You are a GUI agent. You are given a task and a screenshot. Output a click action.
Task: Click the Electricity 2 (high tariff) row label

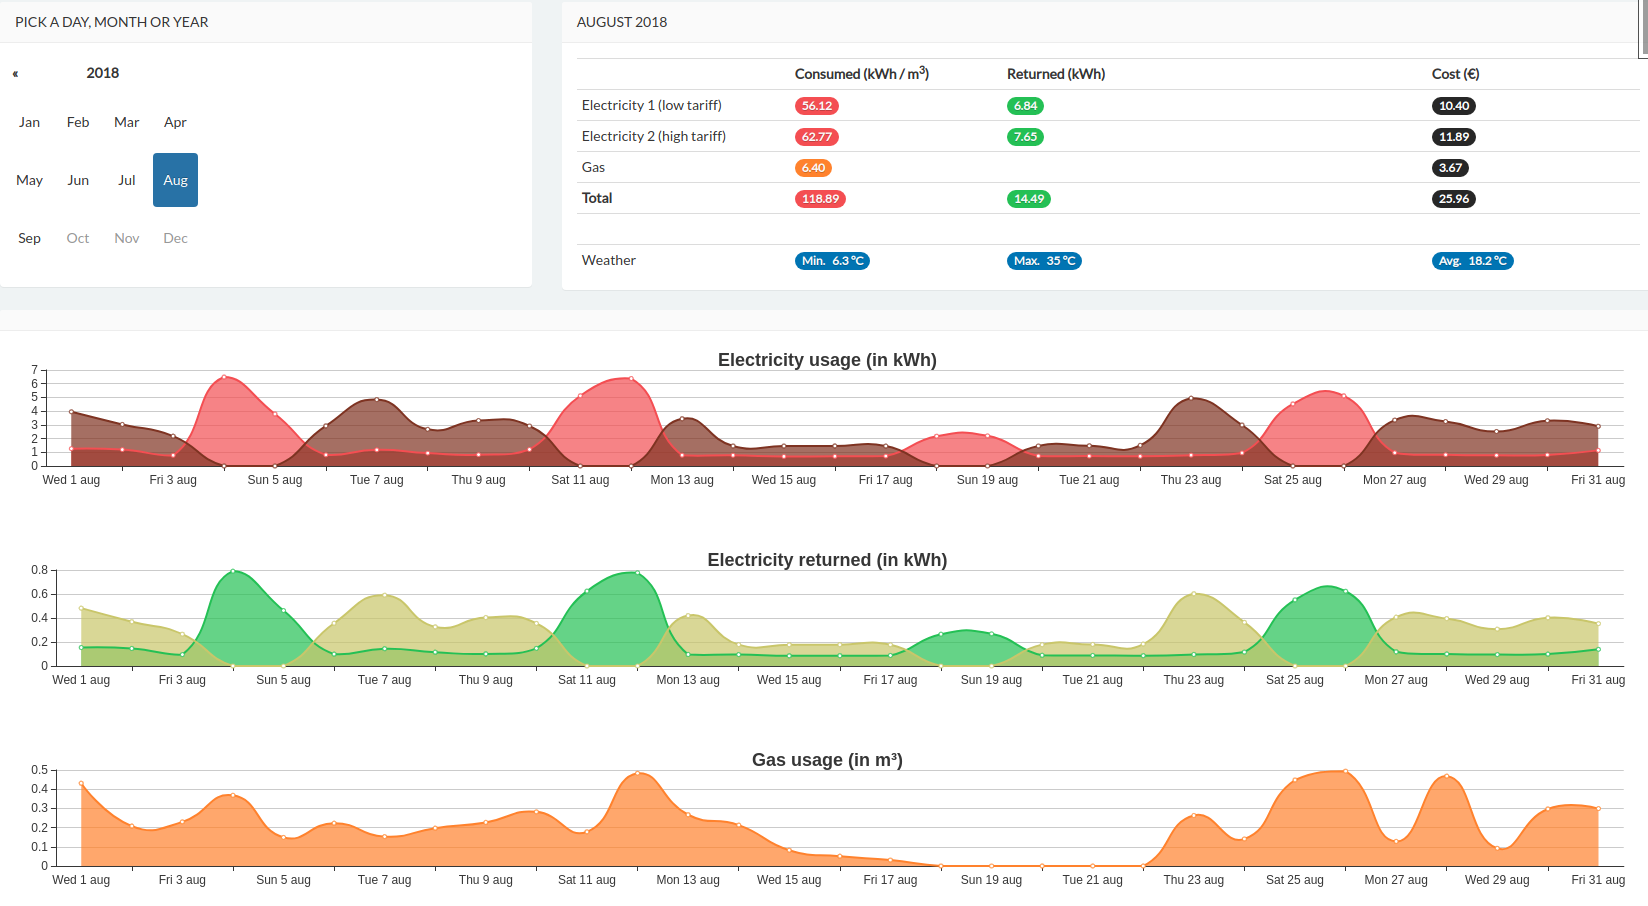coord(654,136)
